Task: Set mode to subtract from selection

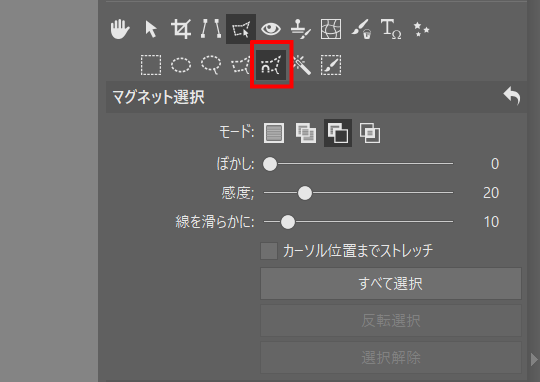Action: pos(338,133)
